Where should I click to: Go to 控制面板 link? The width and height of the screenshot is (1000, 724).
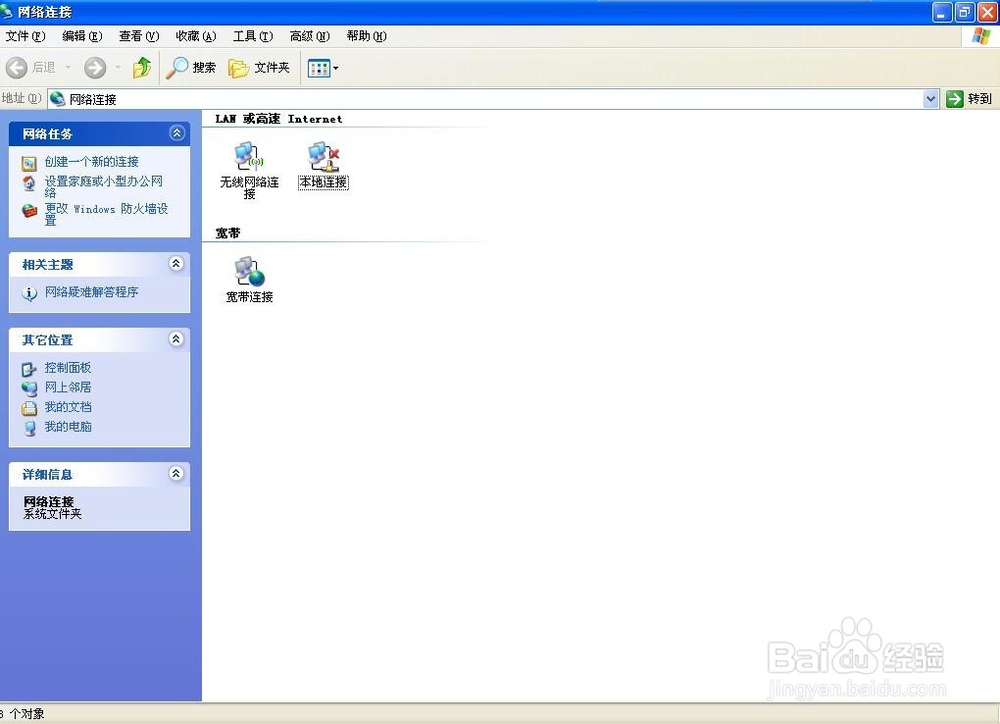pyautogui.click(x=68, y=368)
